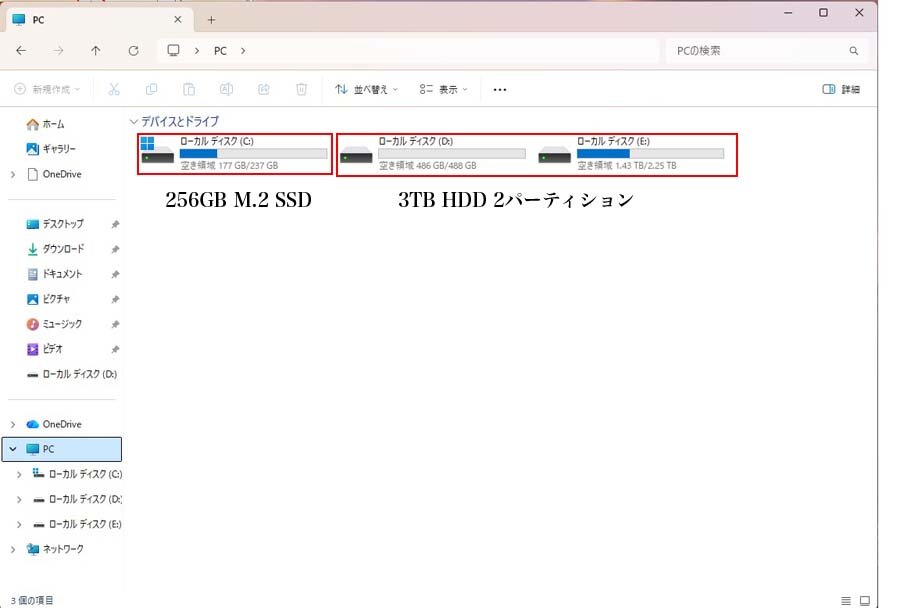Image resolution: width=900 pixels, height=608 pixels.
Task: Expand ローカル ディスク (C:) in tree
Action: pos(19,474)
